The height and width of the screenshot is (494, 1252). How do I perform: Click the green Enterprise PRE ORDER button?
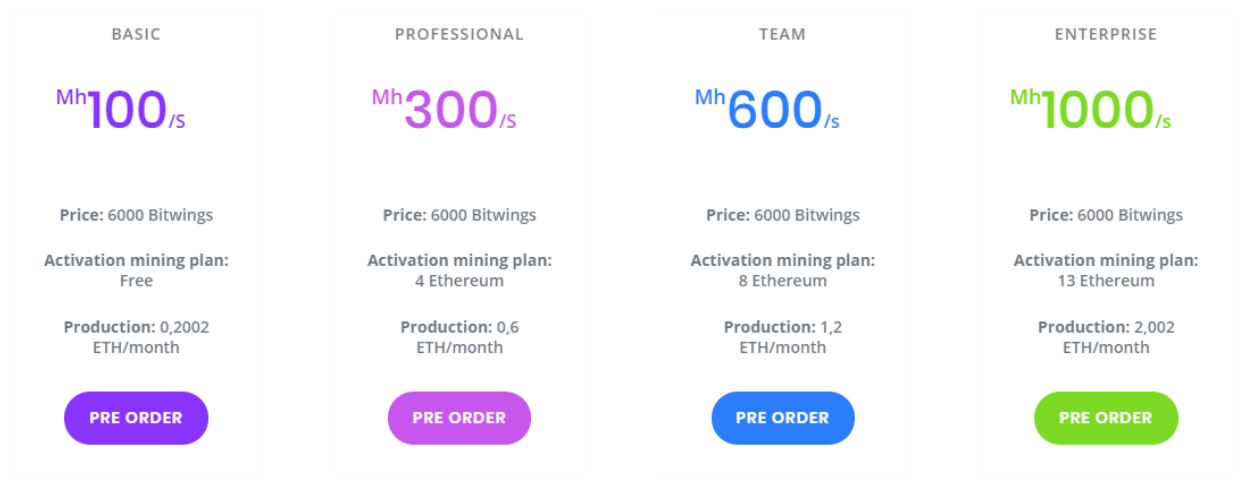click(x=1106, y=418)
